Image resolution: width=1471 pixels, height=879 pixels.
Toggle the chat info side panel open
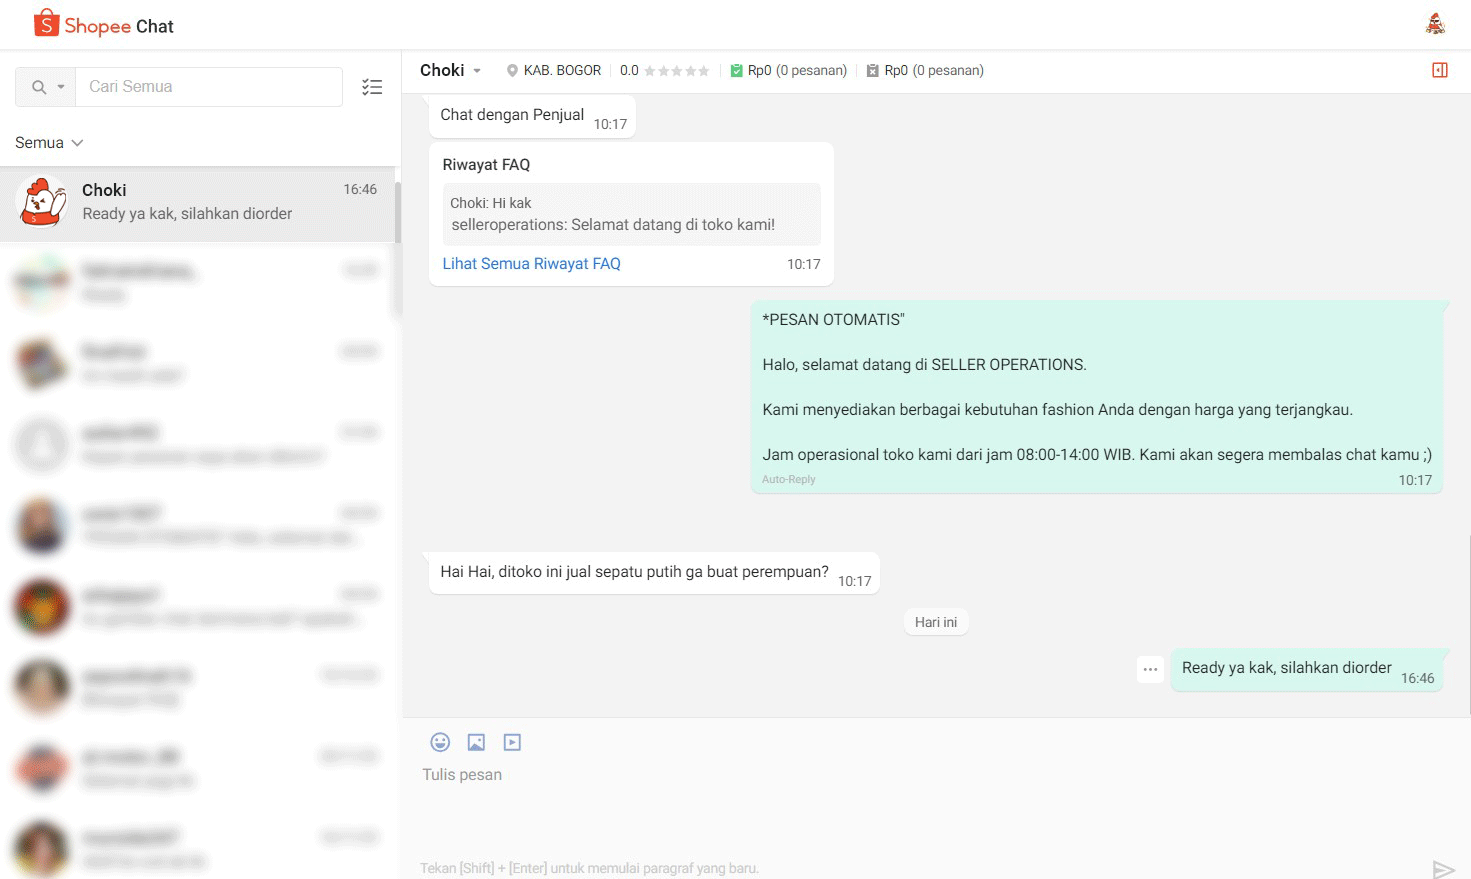[x=1440, y=70]
